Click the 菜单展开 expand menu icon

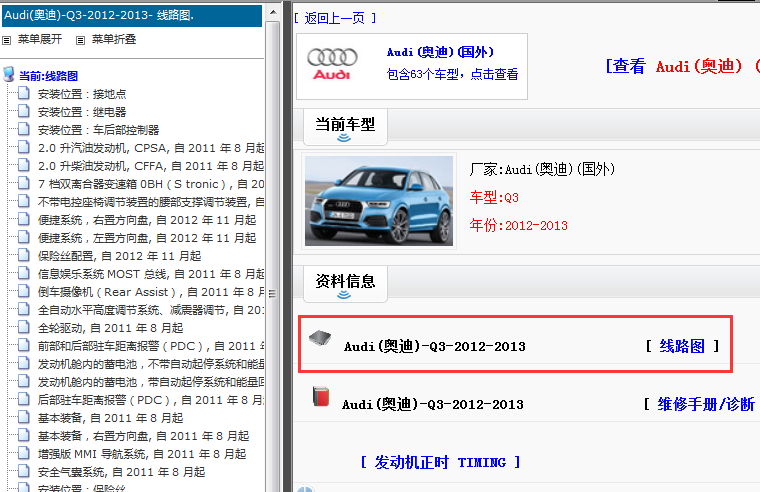(x=6, y=40)
